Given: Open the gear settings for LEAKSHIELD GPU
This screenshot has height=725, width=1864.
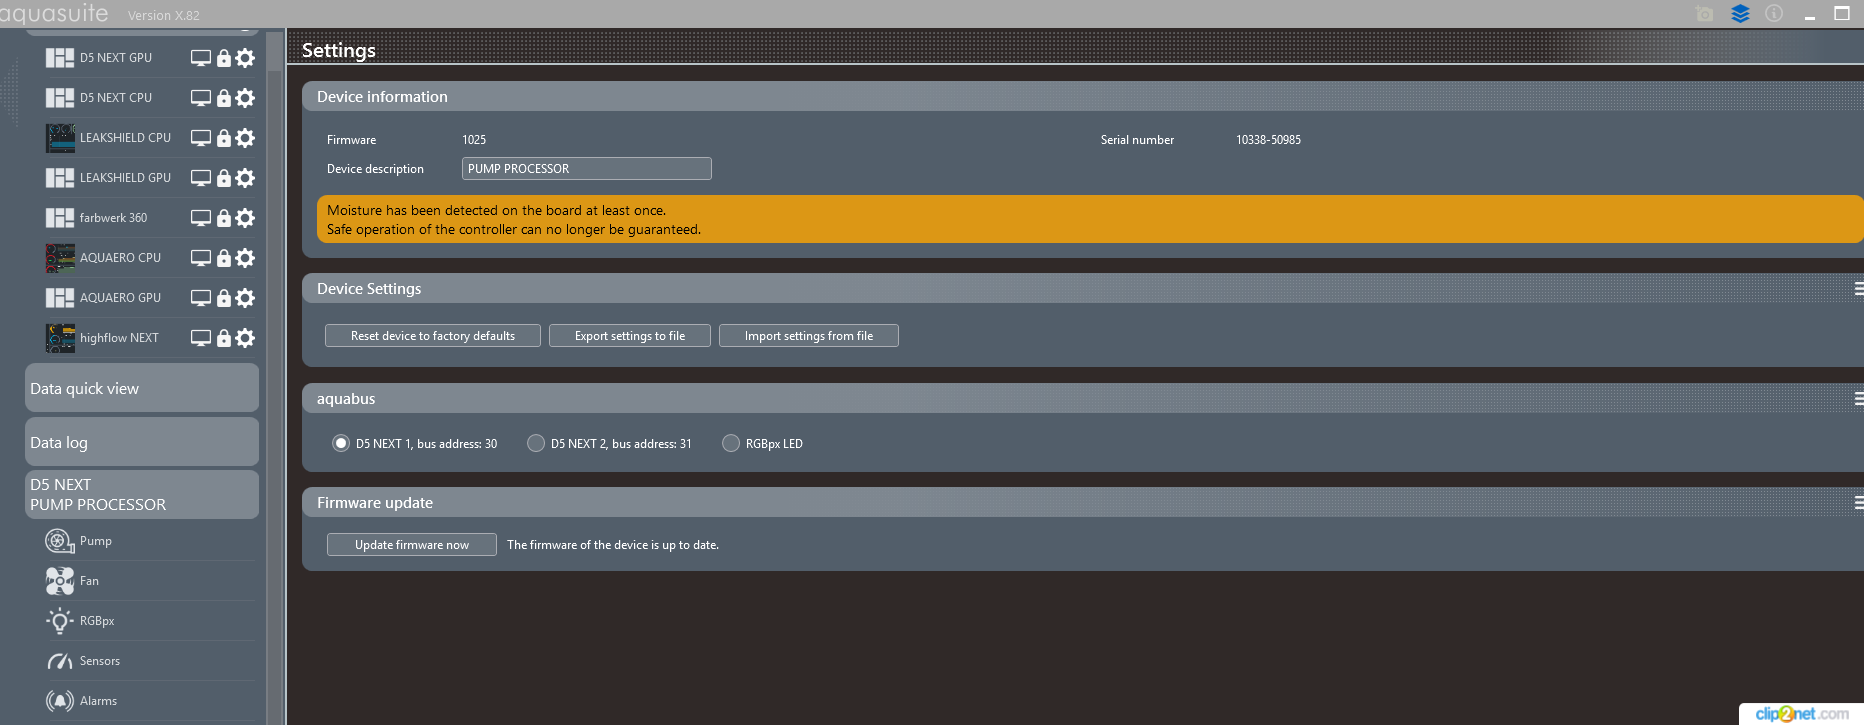Looking at the screenshot, I should pos(245,178).
